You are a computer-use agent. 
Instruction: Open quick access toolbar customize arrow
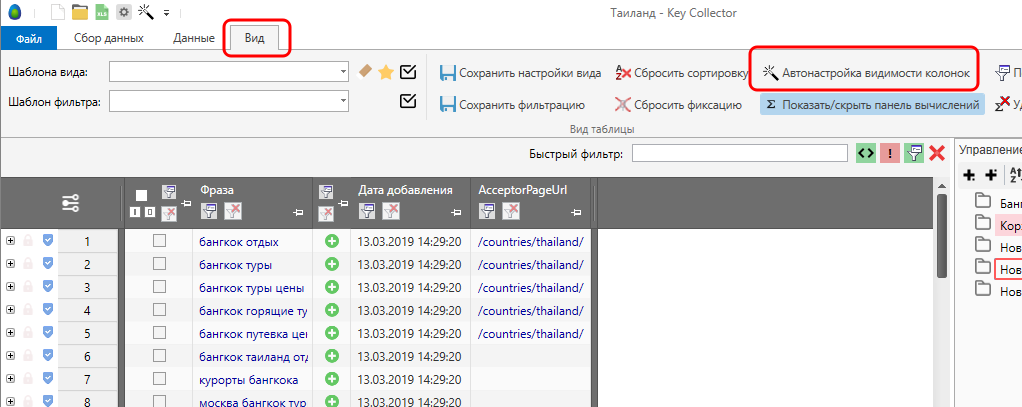tap(167, 13)
